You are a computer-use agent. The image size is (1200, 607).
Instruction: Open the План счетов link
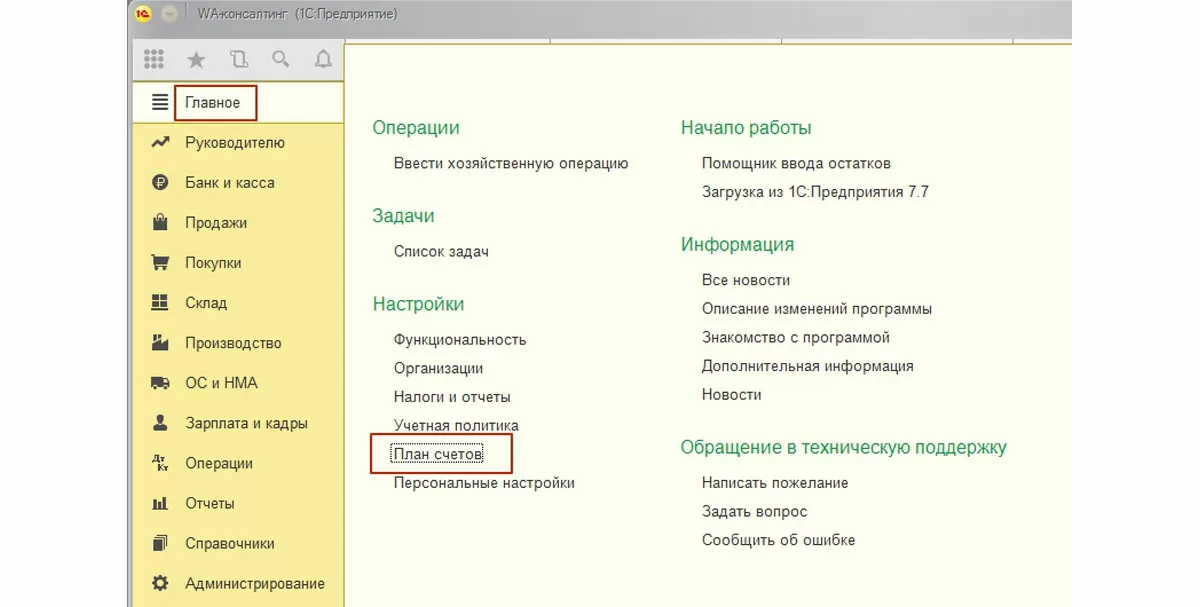[x=438, y=454]
